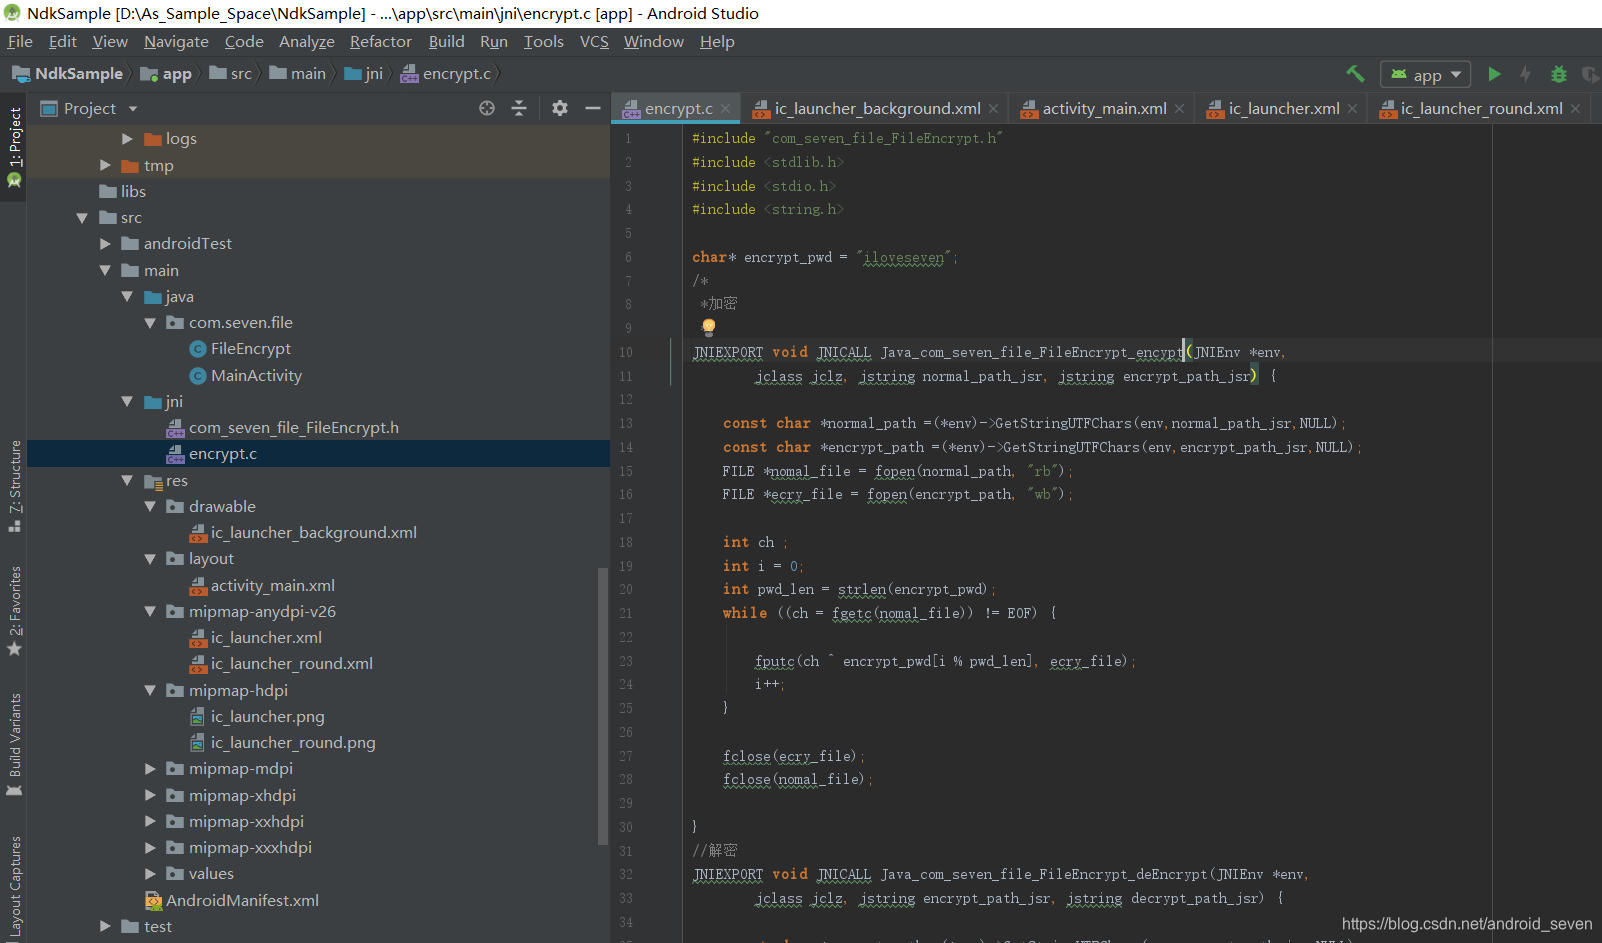1602x943 pixels.
Task: Open the Refactor menu
Action: click(x=381, y=41)
